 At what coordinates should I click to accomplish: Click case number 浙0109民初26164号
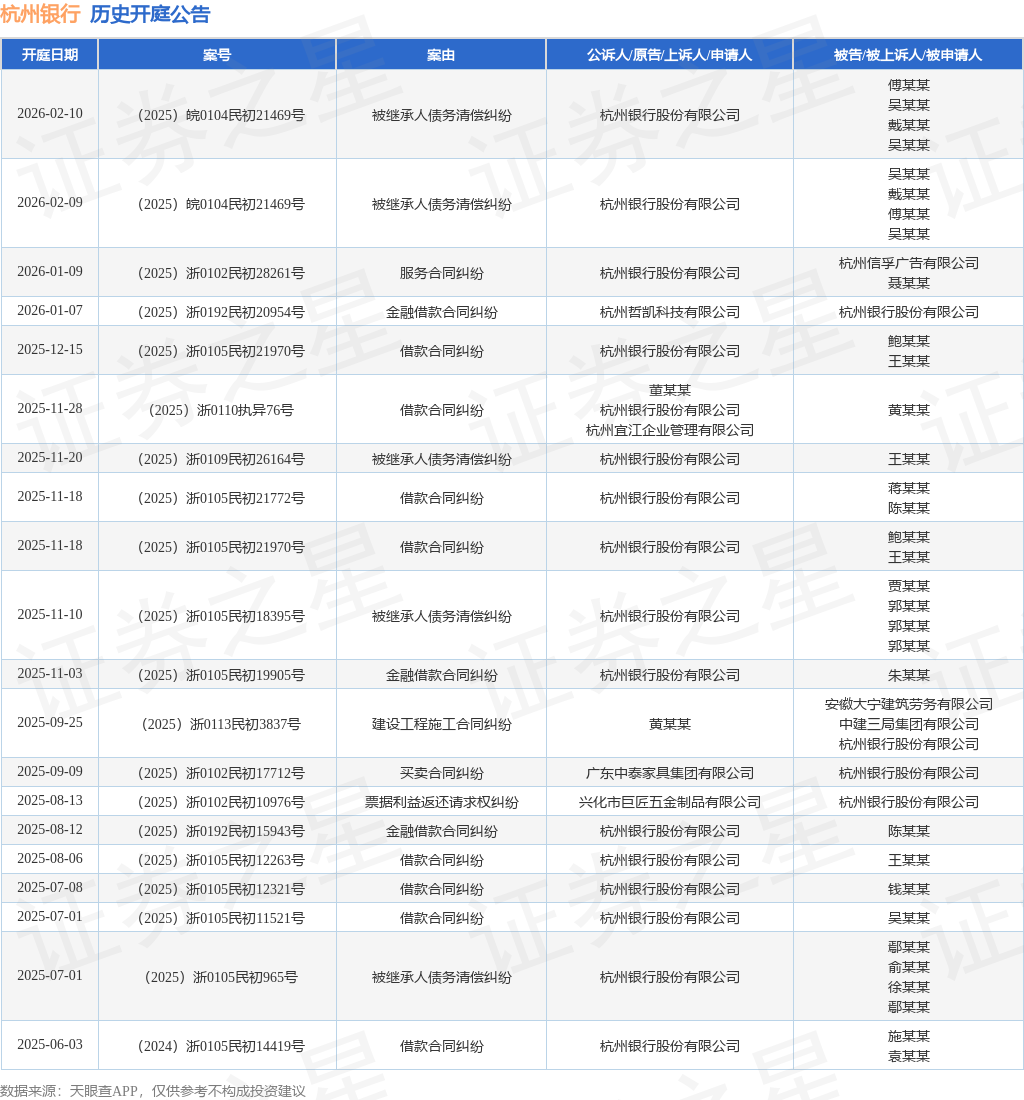(221, 460)
